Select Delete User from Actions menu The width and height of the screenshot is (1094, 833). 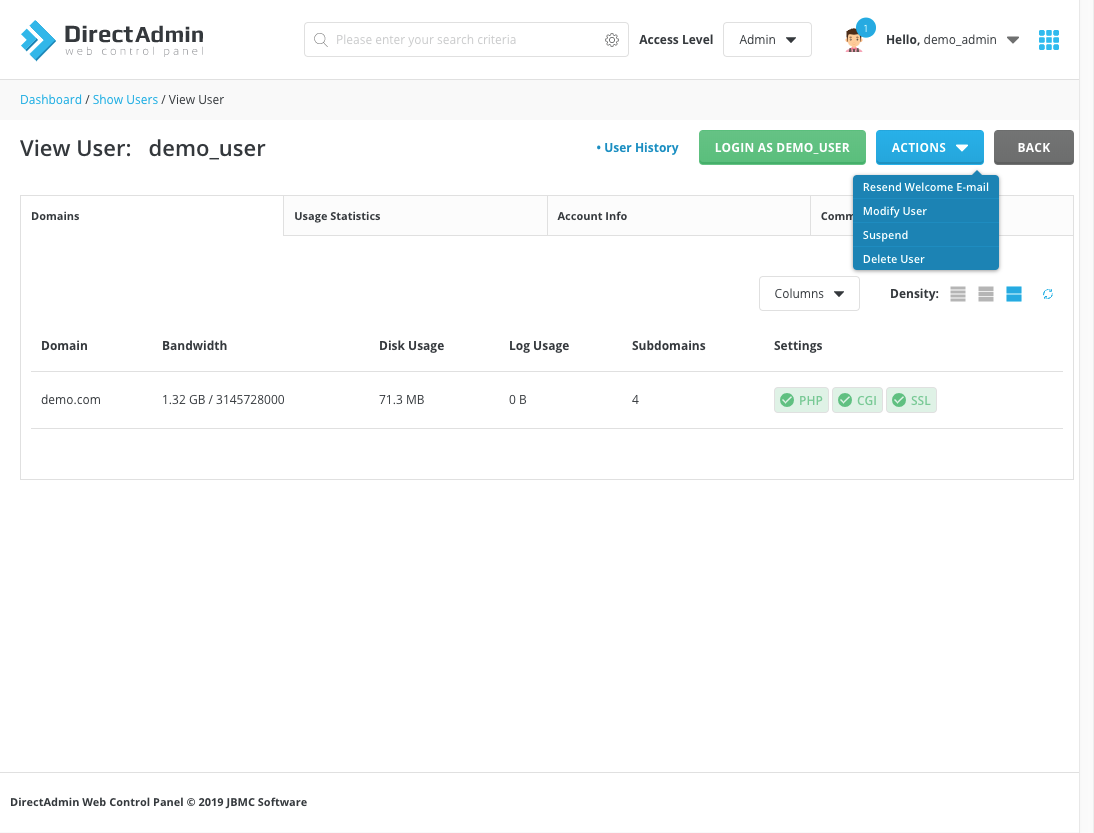click(893, 259)
